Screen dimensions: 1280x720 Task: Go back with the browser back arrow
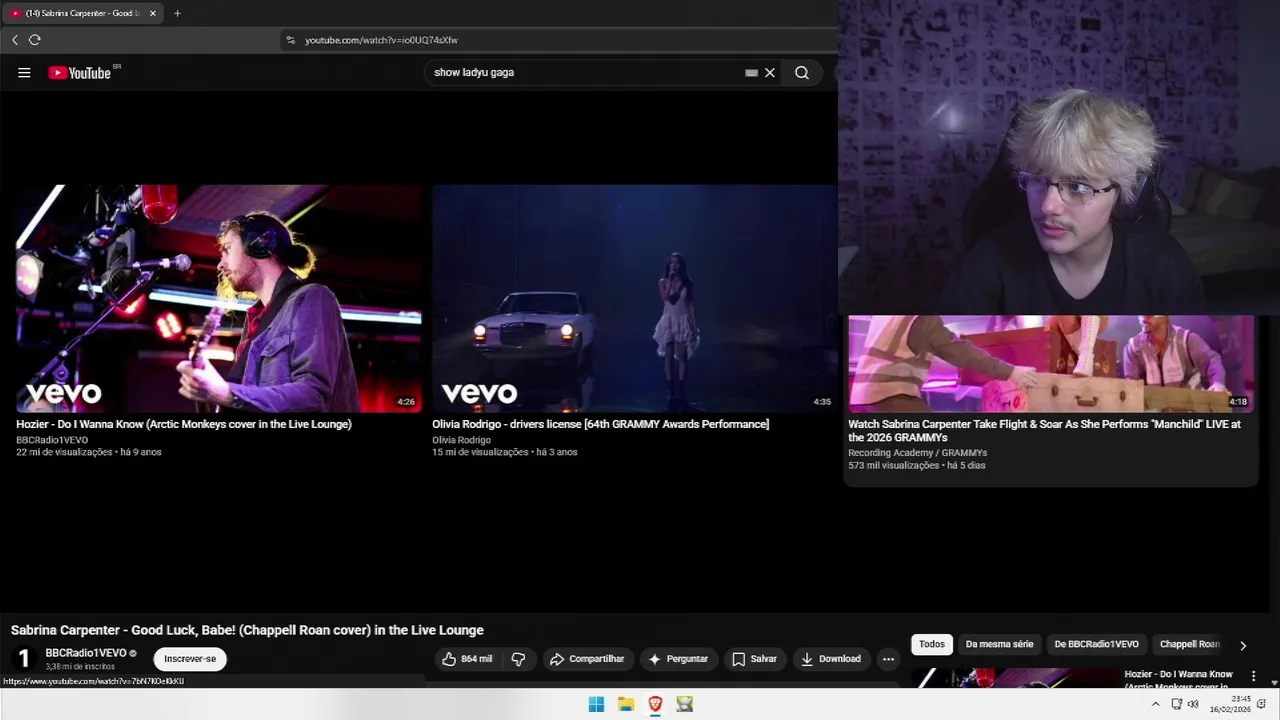pos(15,40)
